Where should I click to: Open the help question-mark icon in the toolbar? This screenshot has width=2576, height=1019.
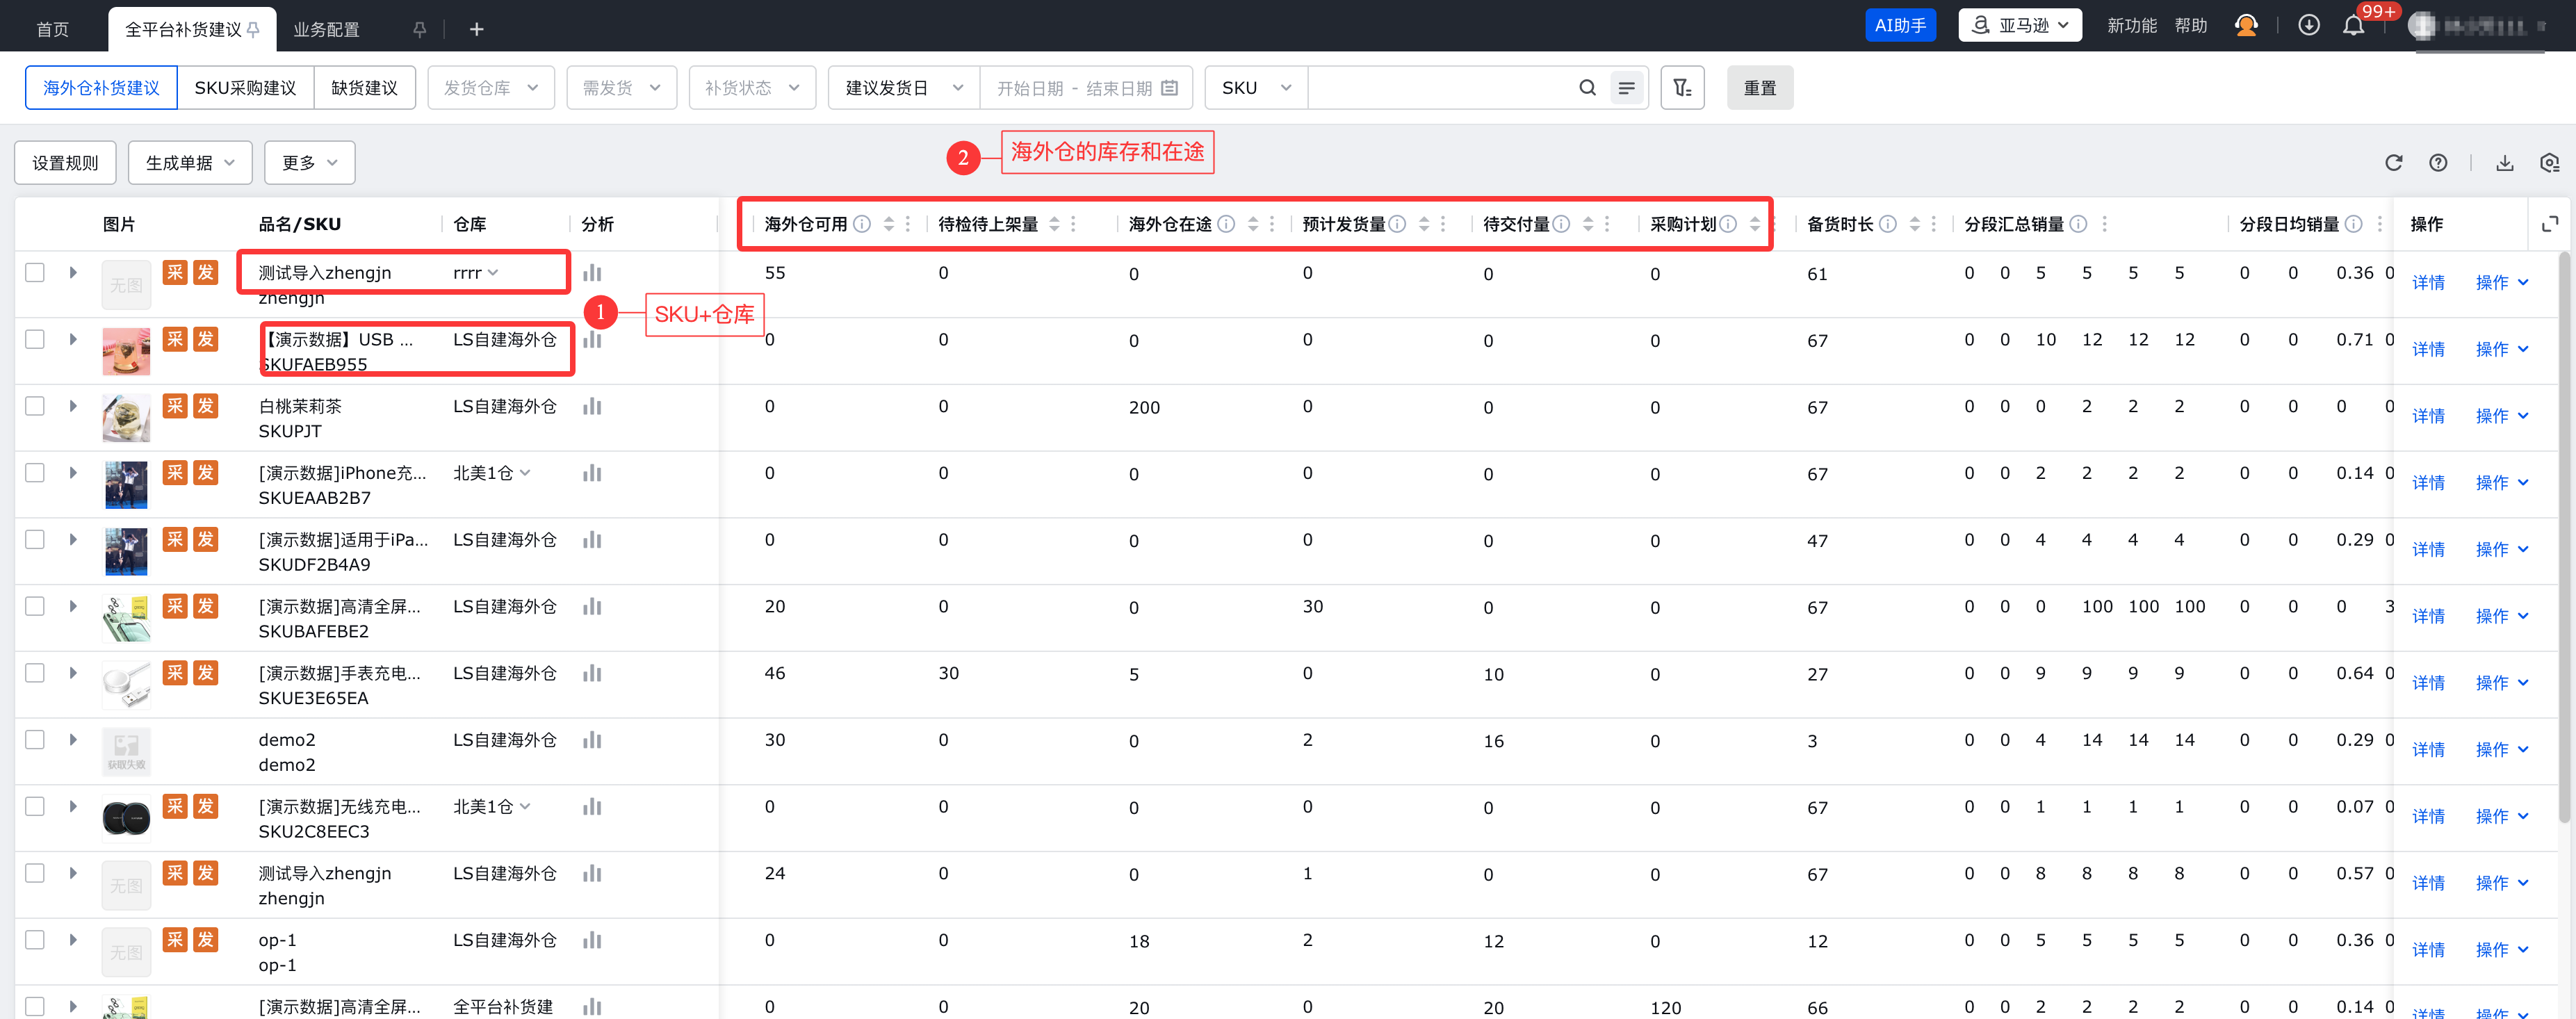click(x=2438, y=163)
